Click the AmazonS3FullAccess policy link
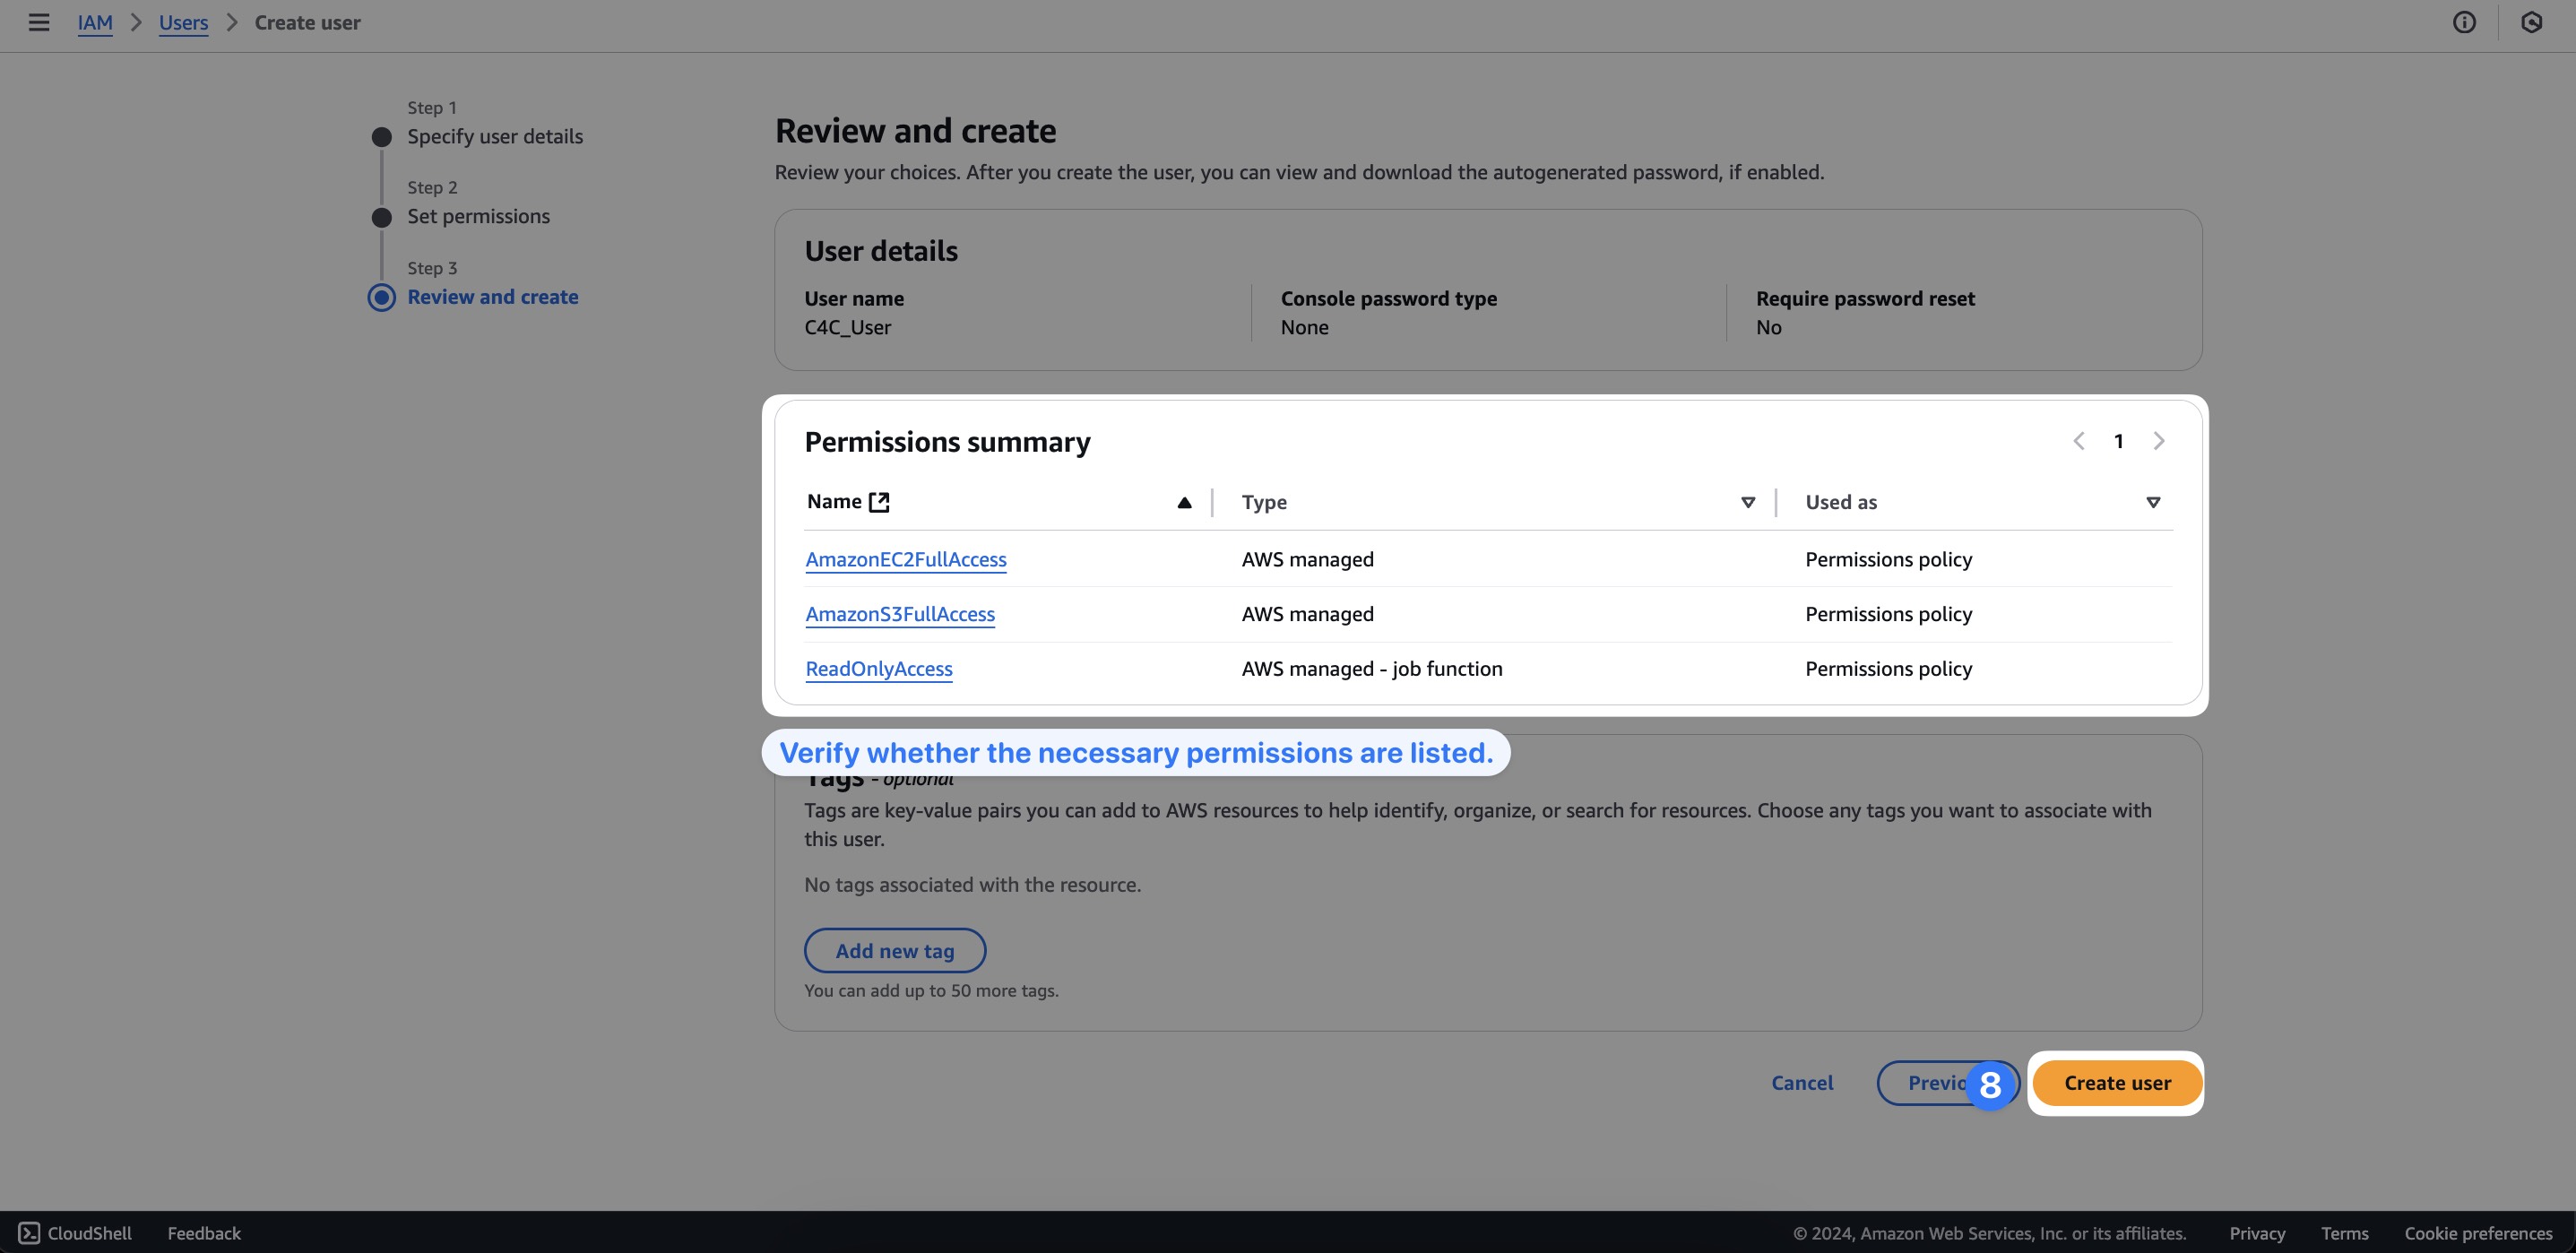2576x1253 pixels. click(900, 614)
